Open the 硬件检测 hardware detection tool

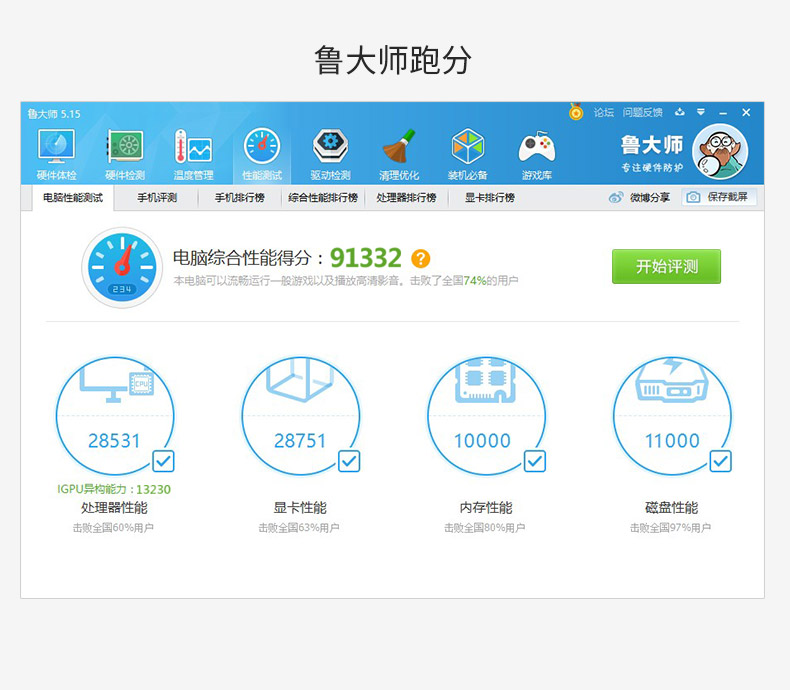(125, 155)
